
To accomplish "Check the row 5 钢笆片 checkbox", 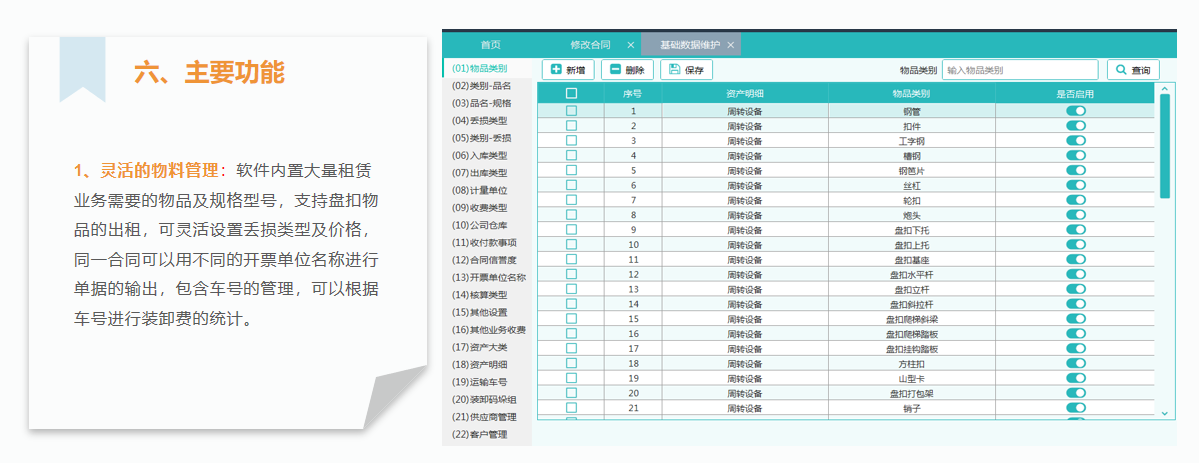I will [x=571, y=170].
